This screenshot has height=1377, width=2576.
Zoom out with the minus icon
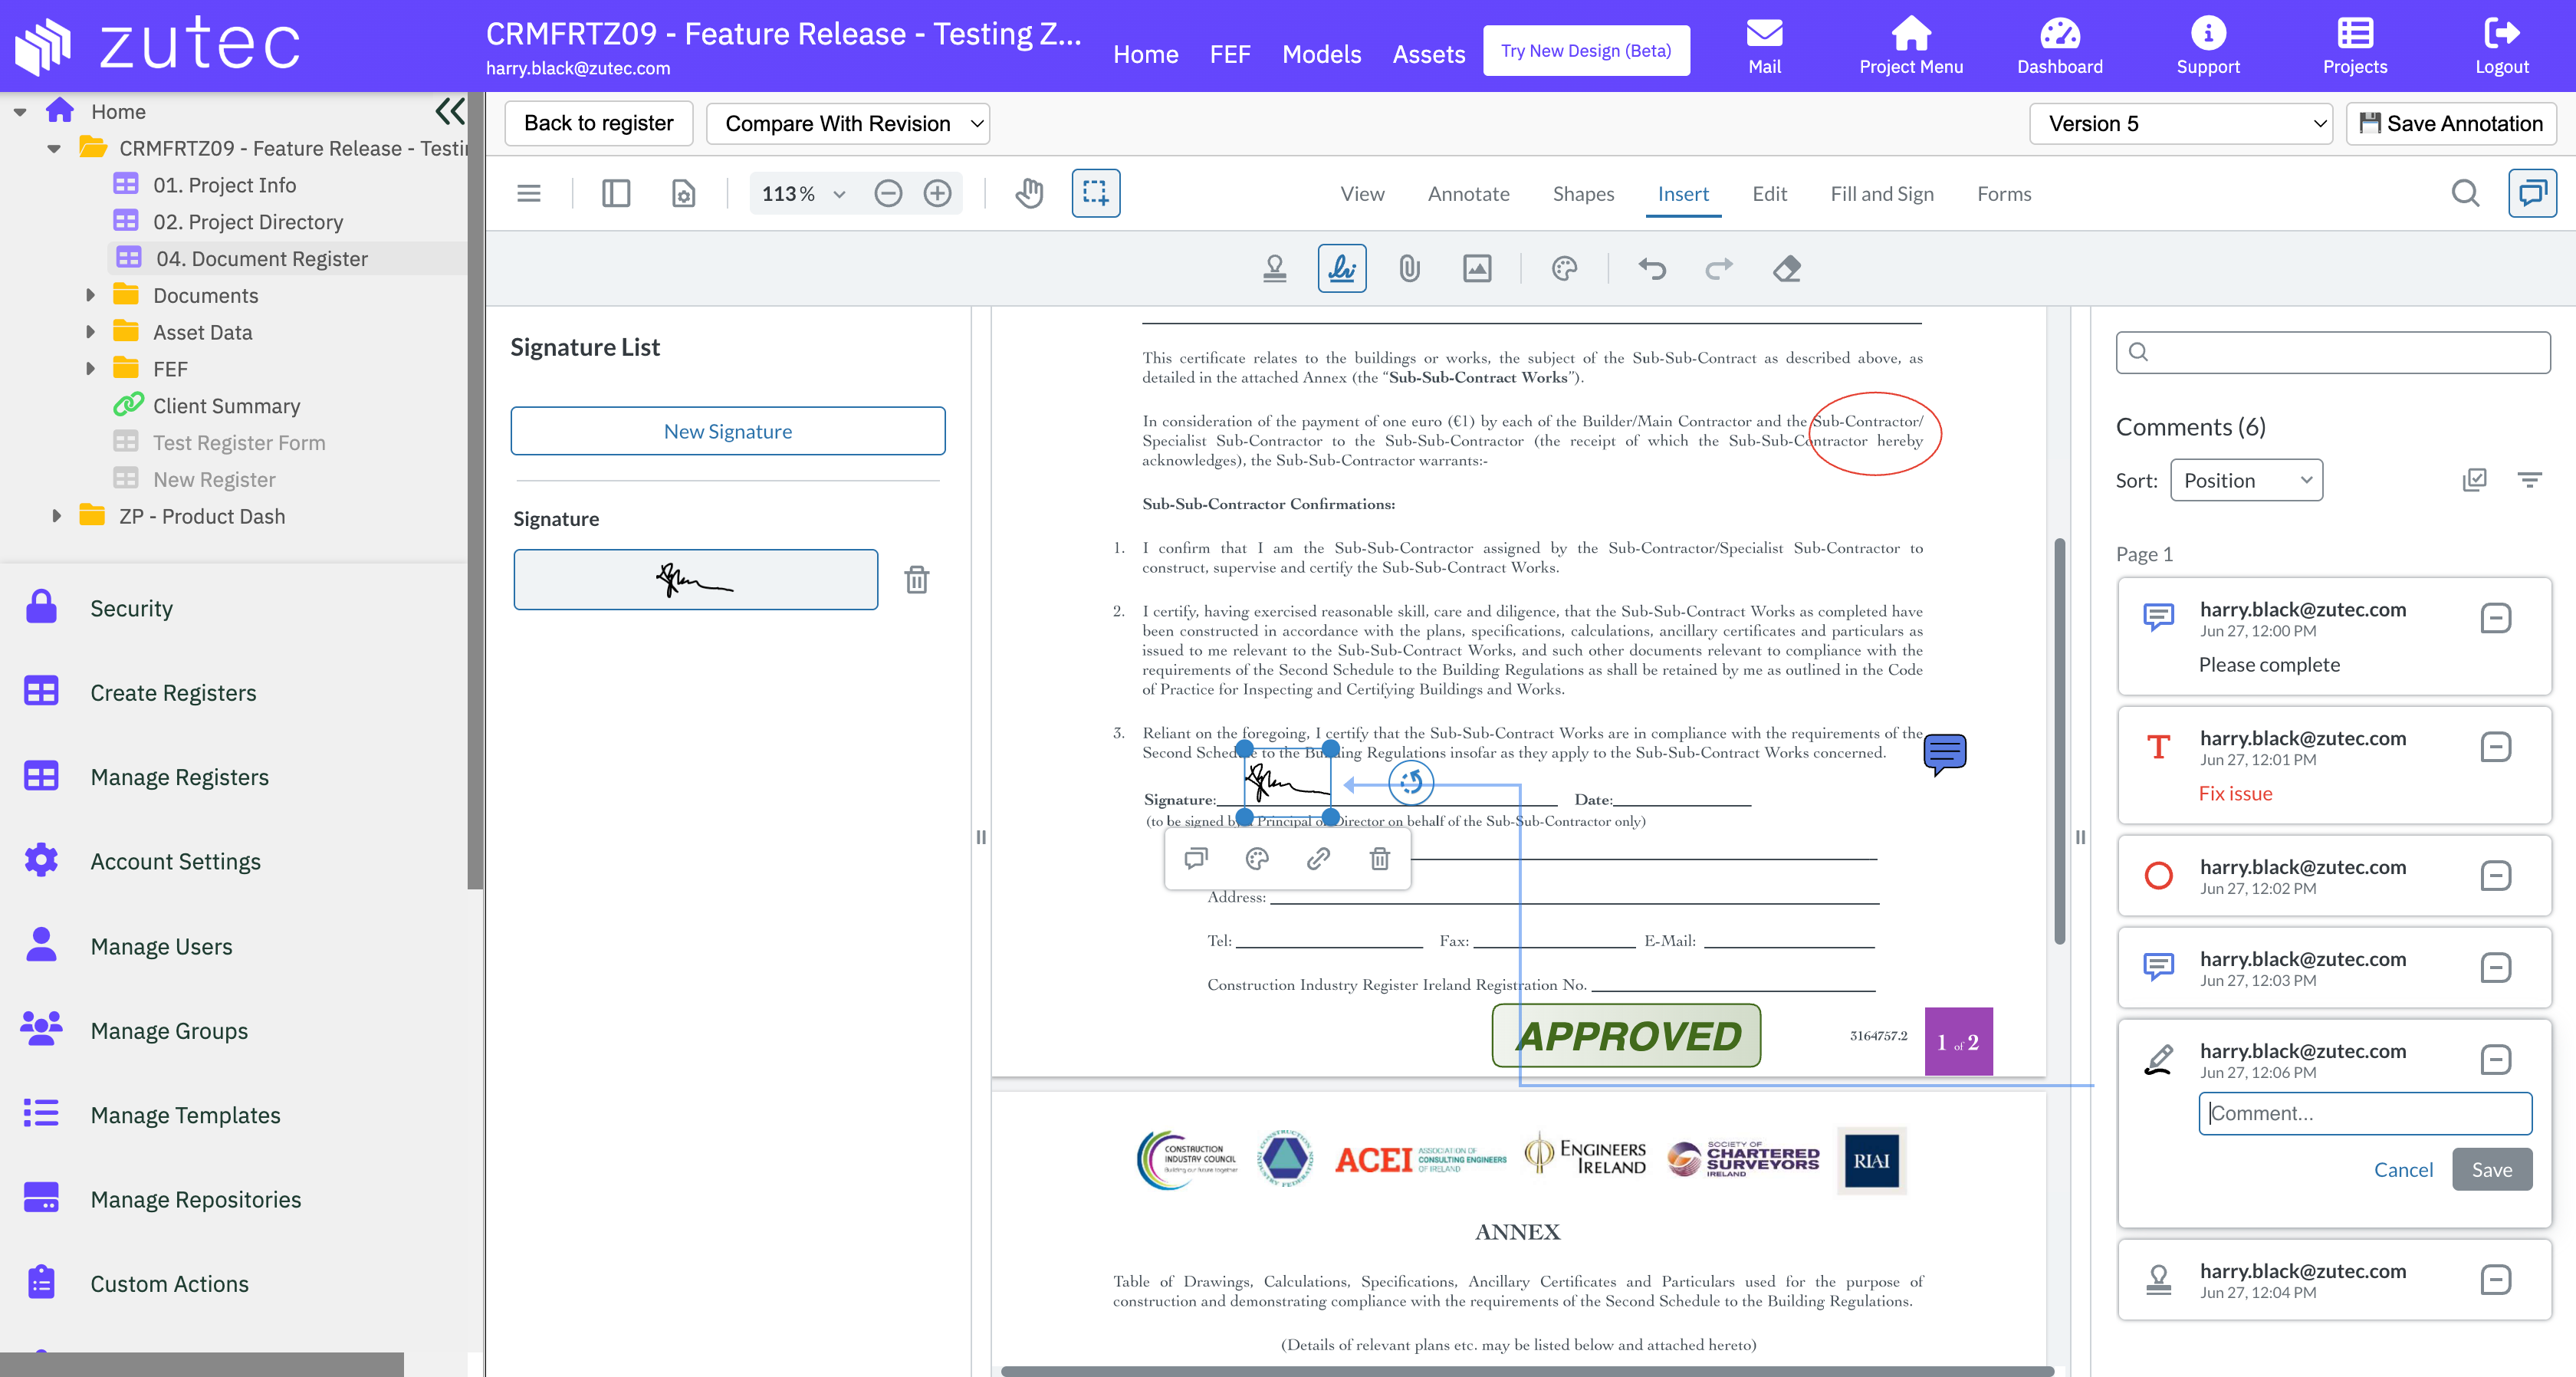tap(887, 193)
